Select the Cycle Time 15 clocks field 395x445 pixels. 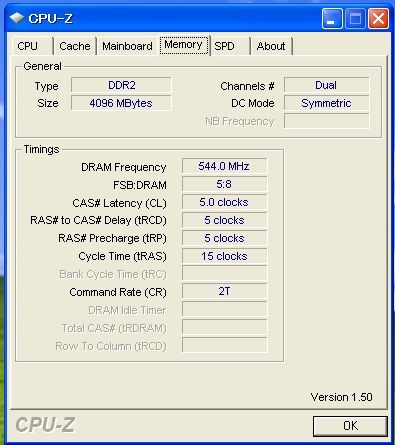click(x=224, y=256)
